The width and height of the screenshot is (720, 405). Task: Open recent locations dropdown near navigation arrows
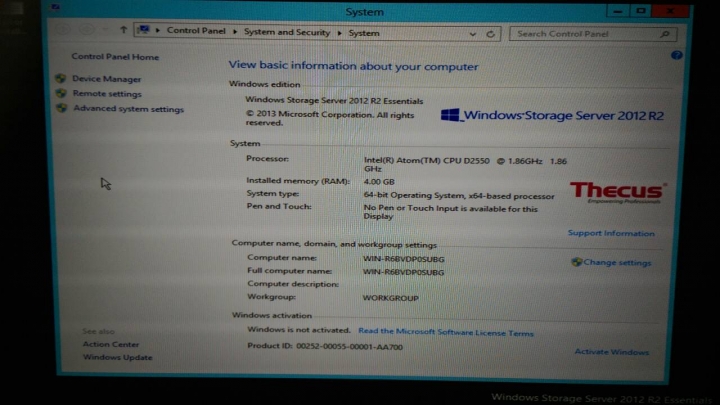tap(105, 30)
